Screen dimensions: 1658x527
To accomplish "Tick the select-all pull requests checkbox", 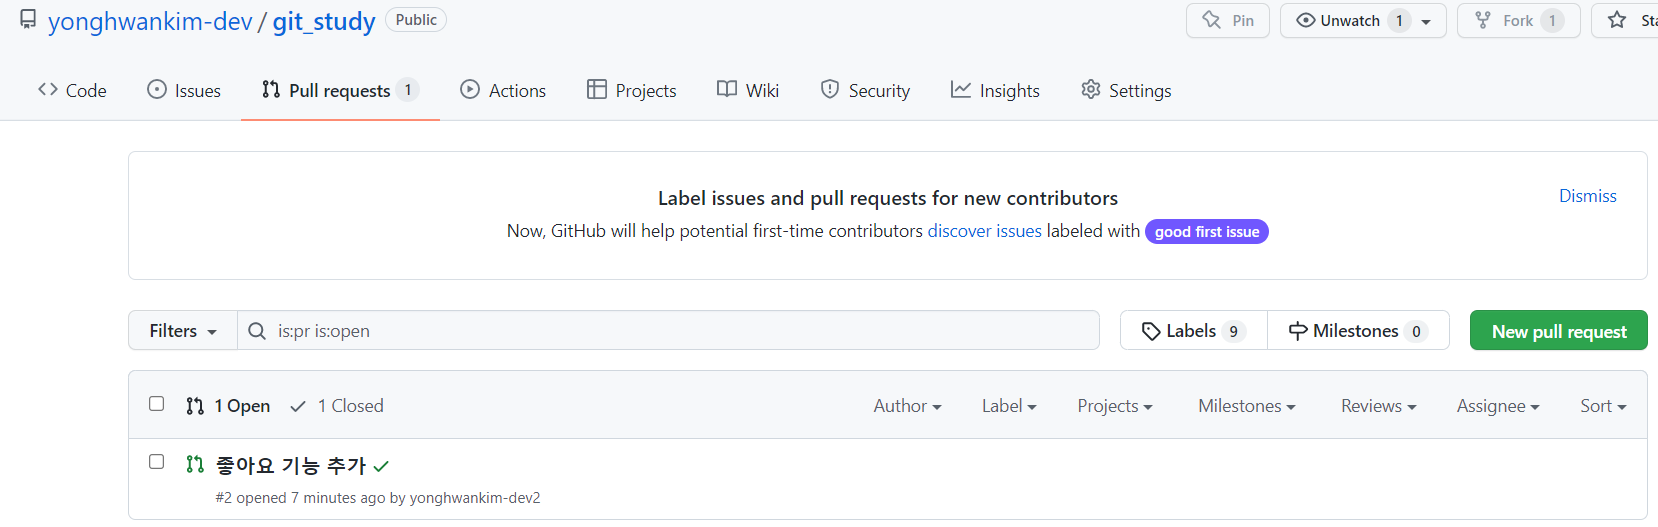I will coord(157,404).
